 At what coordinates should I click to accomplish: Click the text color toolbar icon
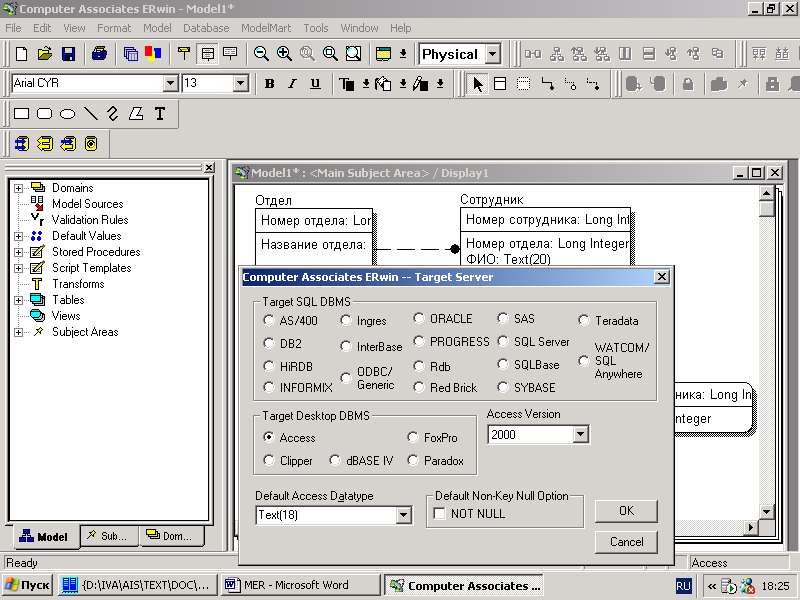click(x=347, y=84)
